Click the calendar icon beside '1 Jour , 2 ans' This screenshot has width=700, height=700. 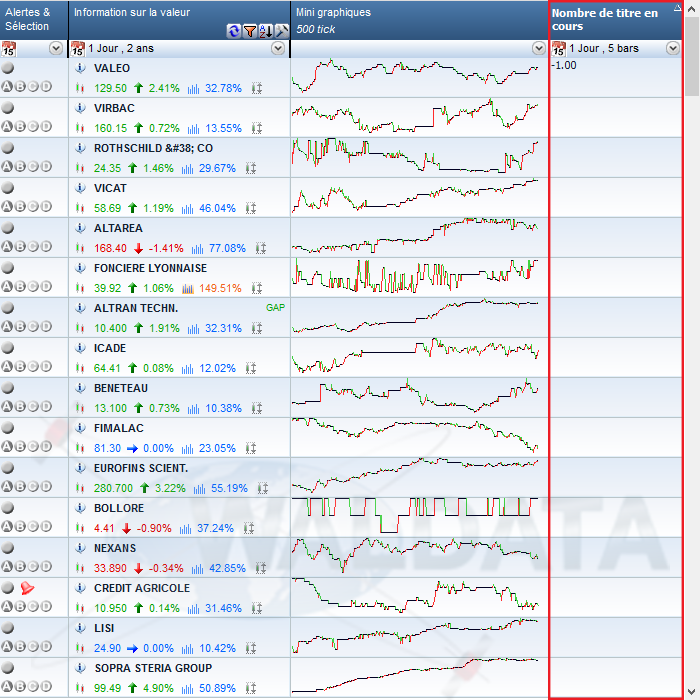(78, 49)
